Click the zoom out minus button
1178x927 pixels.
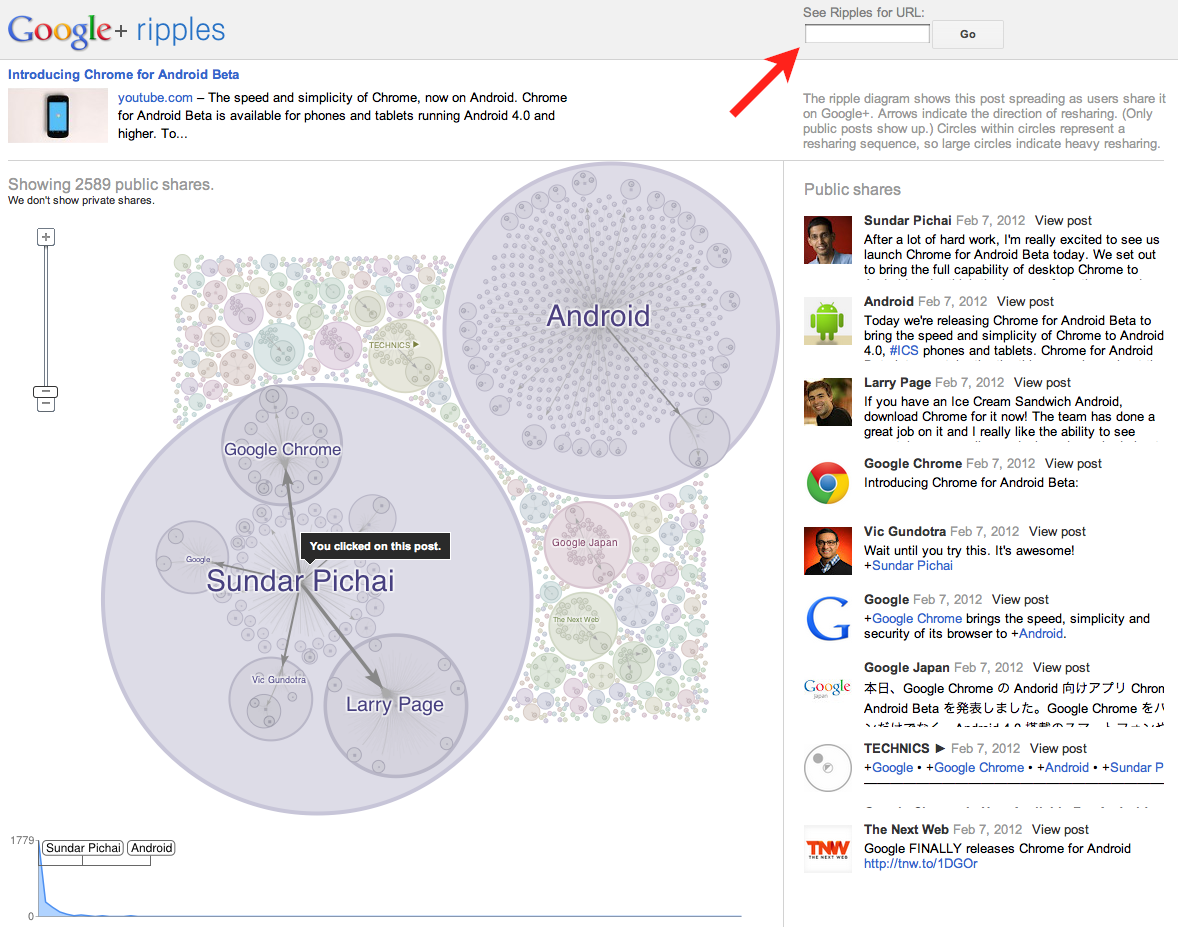46,404
